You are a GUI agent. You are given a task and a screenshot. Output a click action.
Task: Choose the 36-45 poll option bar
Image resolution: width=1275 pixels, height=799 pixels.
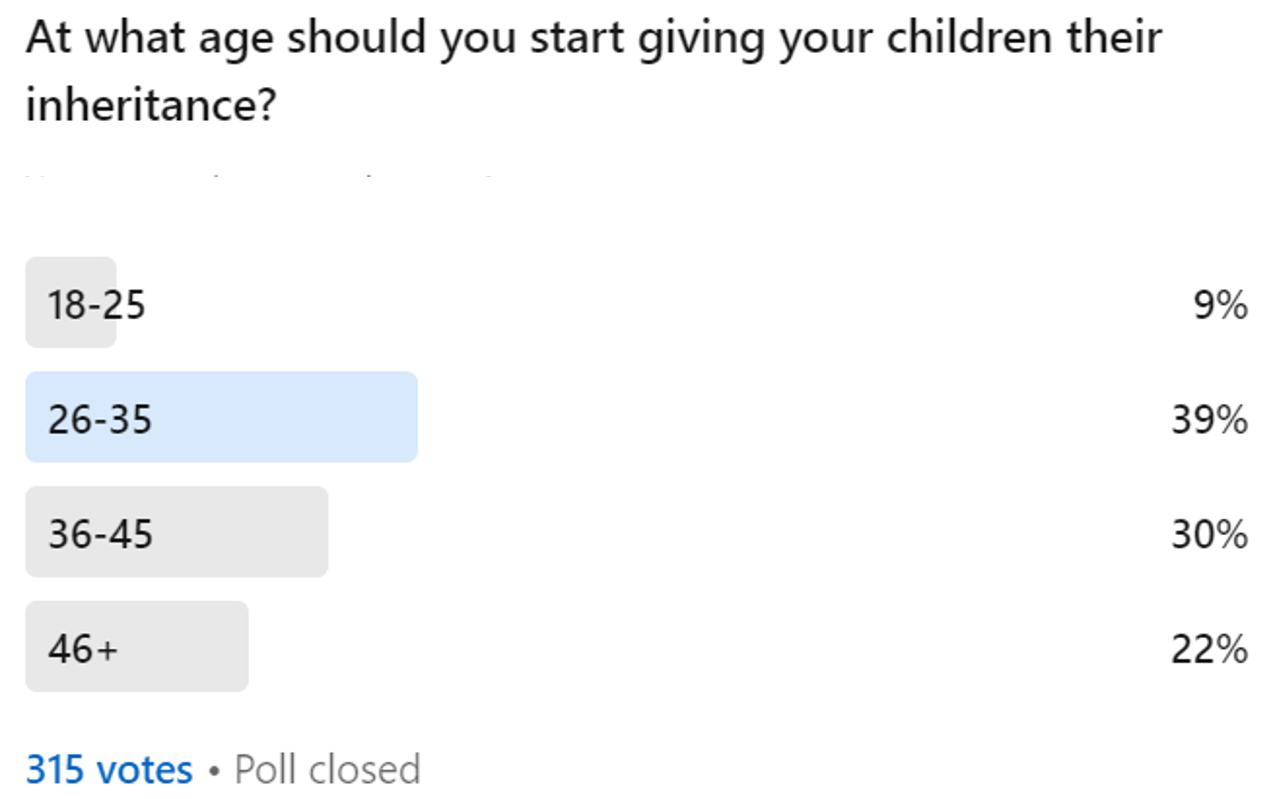click(x=176, y=533)
